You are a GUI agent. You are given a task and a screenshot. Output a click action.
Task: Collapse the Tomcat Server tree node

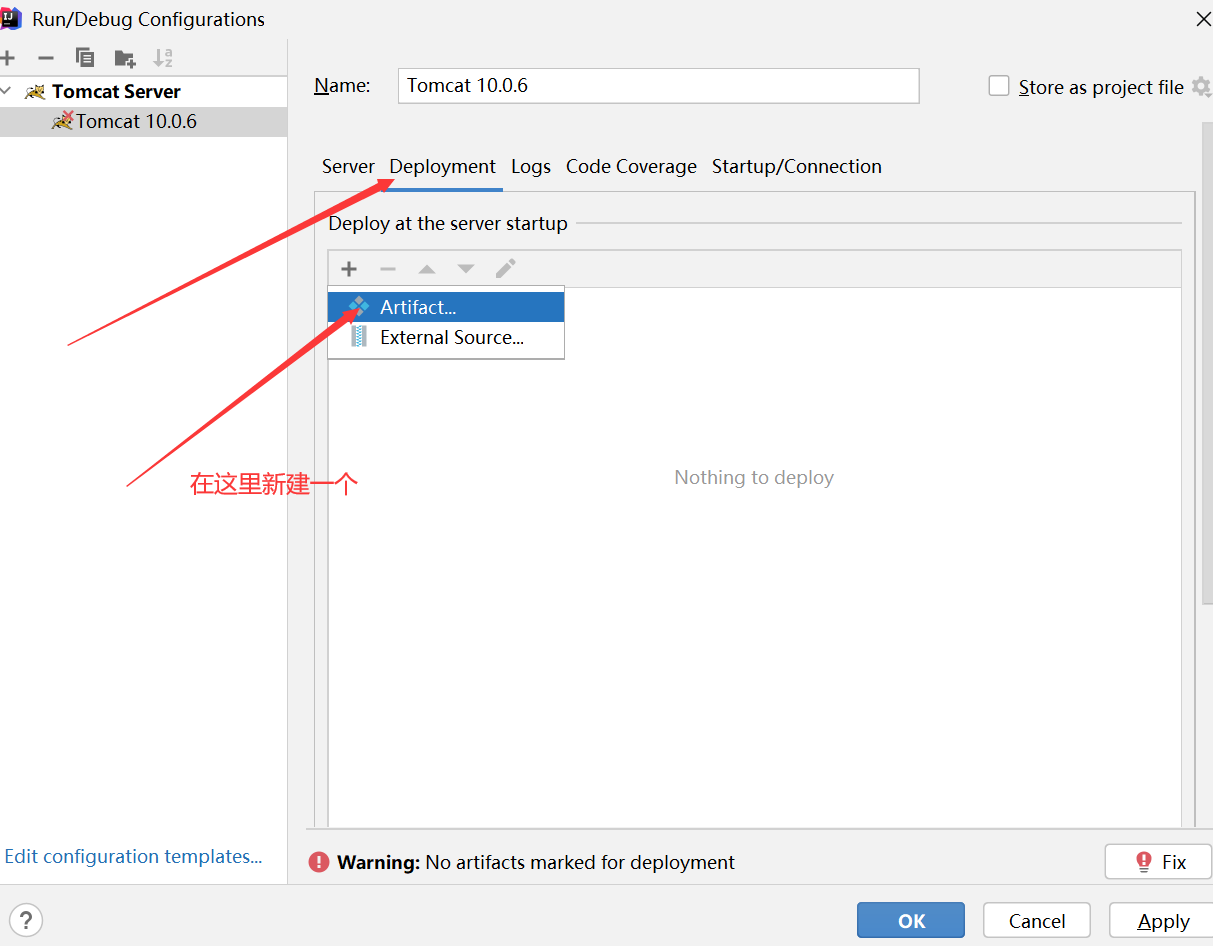pyautogui.click(x=6, y=91)
